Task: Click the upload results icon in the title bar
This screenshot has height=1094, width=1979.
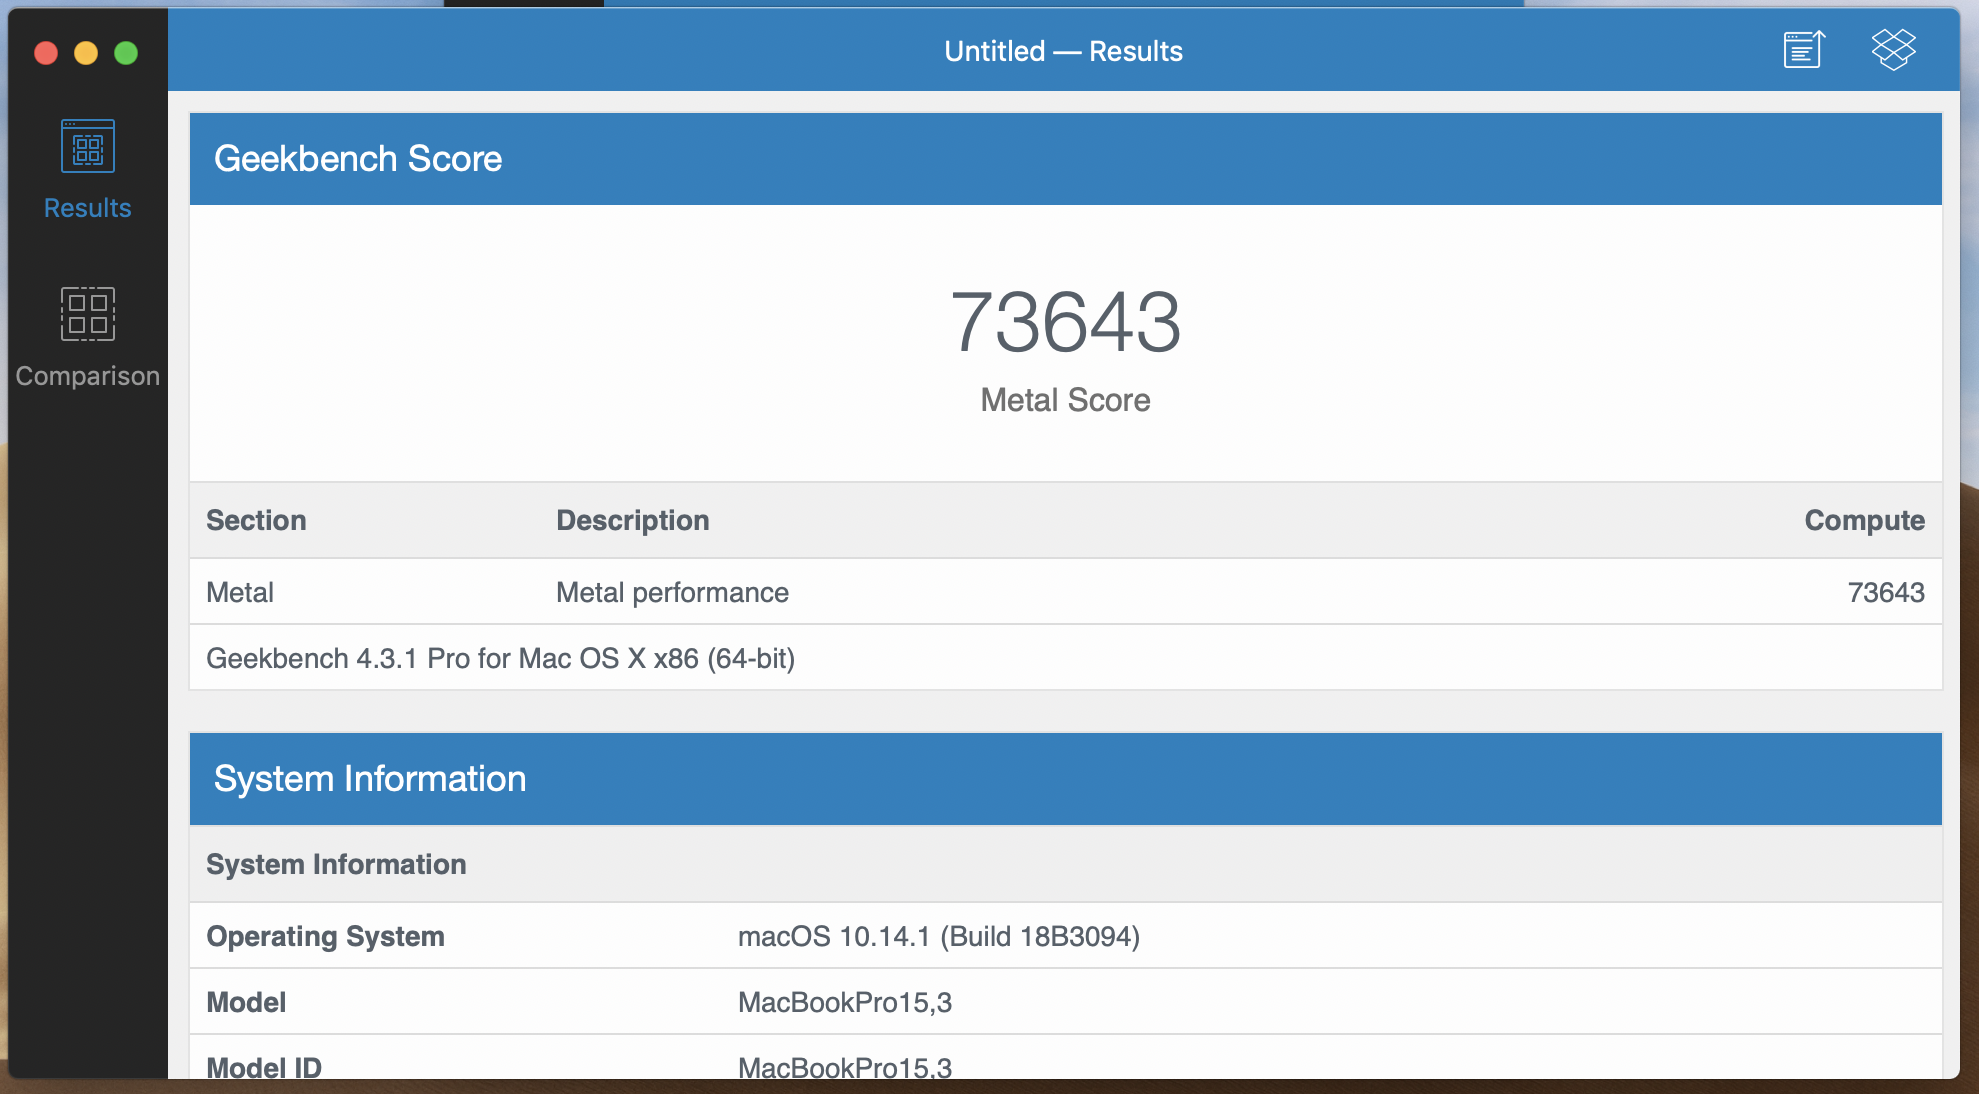Action: point(1804,49)
